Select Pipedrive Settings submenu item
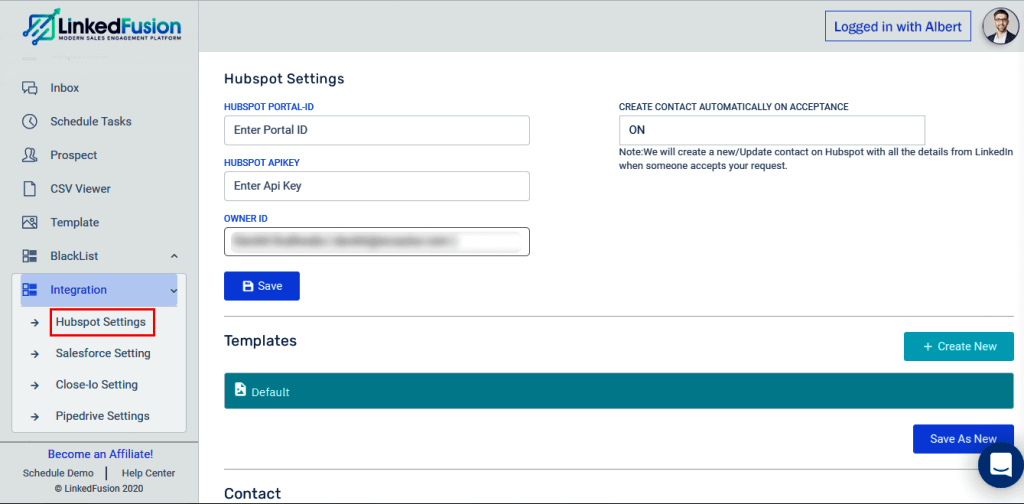The height and width of the screenshot is (504, 1024). pyautogui.click(x=103, y=416)
